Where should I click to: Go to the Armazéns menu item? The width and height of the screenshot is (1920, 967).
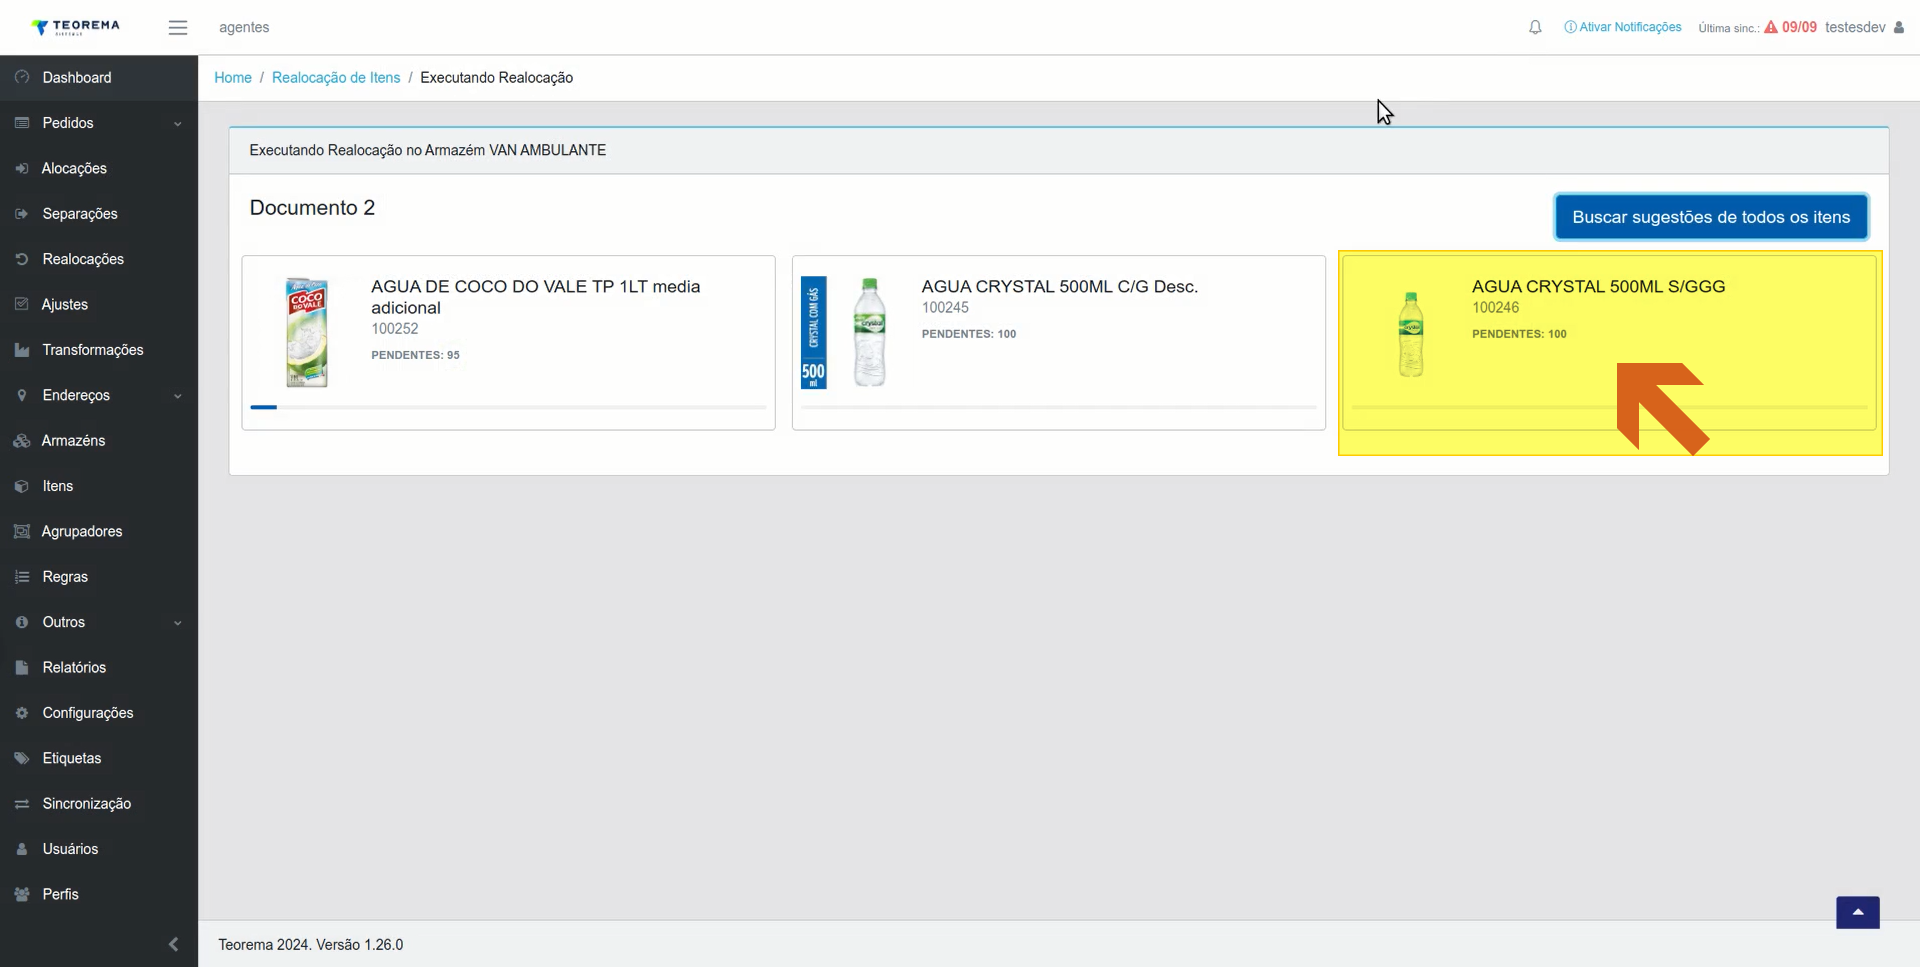click(99, 440)
